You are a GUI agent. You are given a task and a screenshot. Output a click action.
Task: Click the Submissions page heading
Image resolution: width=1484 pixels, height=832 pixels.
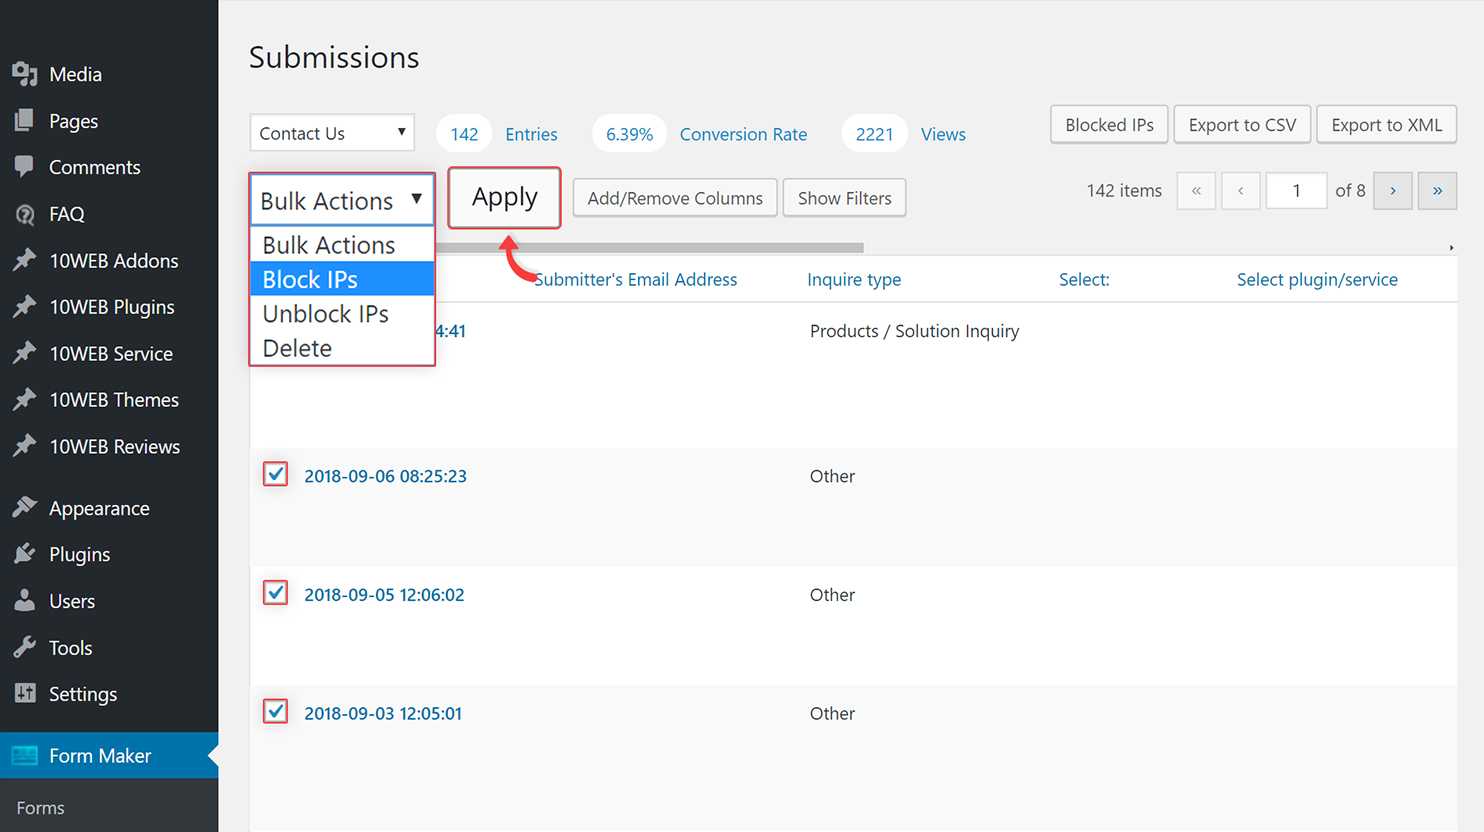[334, 57]
